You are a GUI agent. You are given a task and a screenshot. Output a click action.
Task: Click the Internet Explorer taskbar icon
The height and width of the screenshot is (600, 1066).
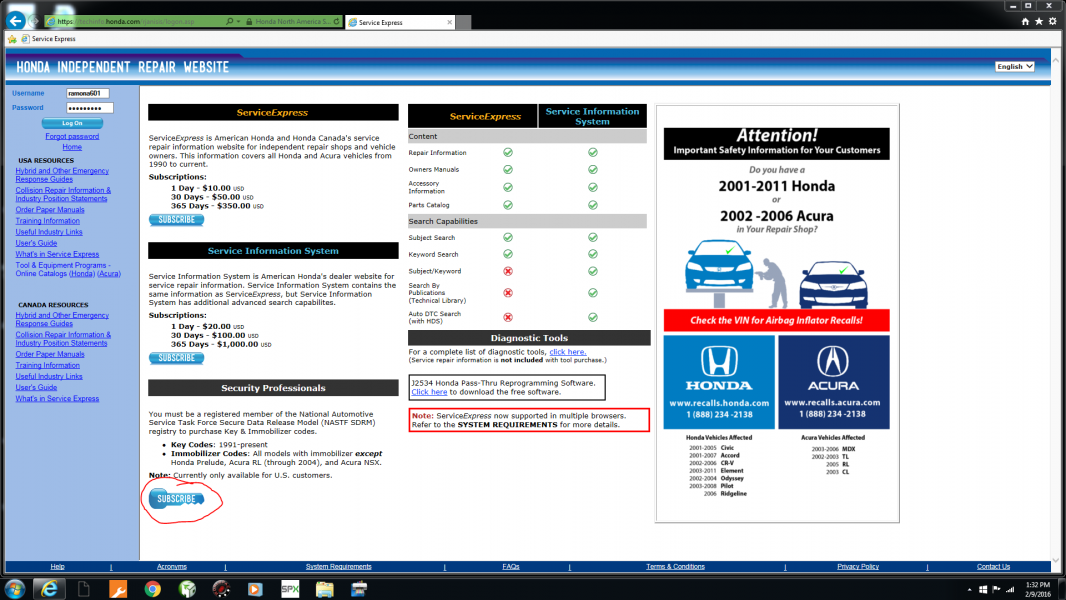[x=50, y=588]
